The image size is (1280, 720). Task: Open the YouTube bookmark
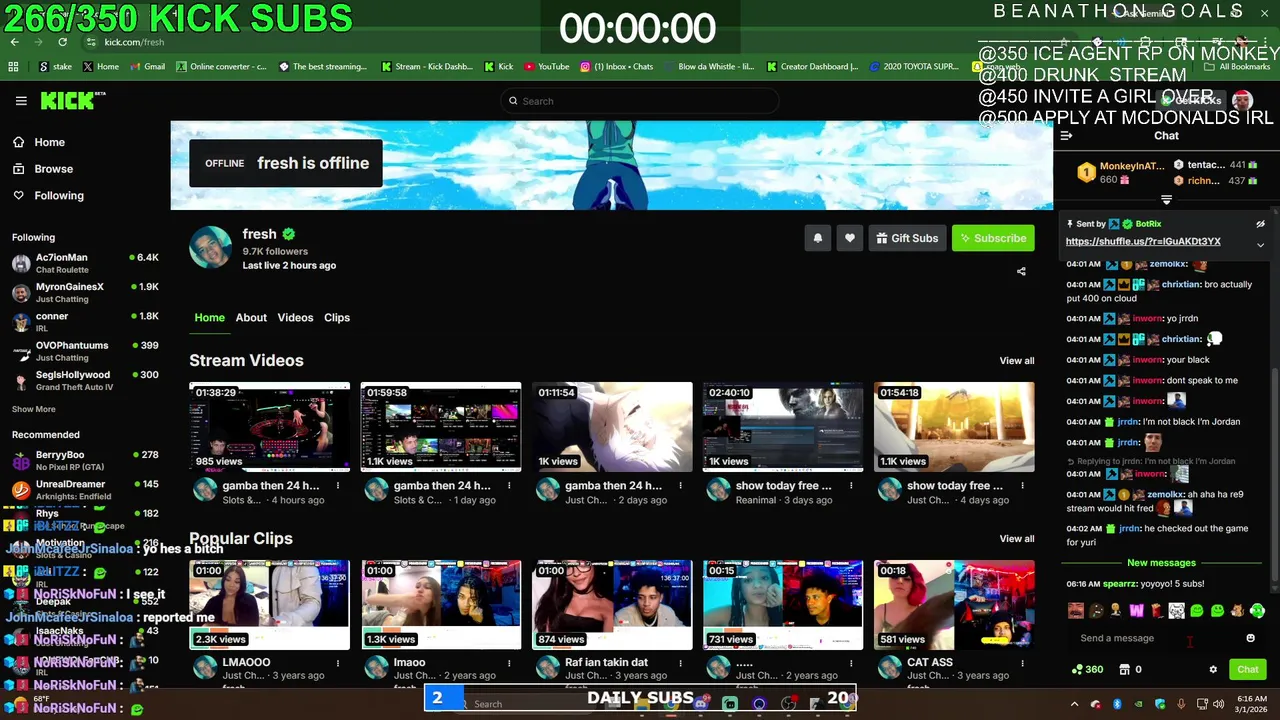[x=546, y=67]
